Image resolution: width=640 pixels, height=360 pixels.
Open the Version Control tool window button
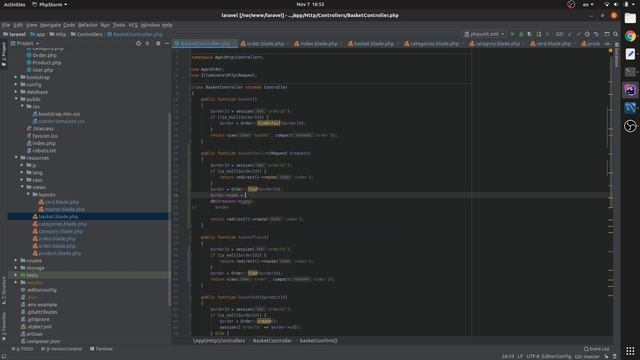tap(62, 349)
